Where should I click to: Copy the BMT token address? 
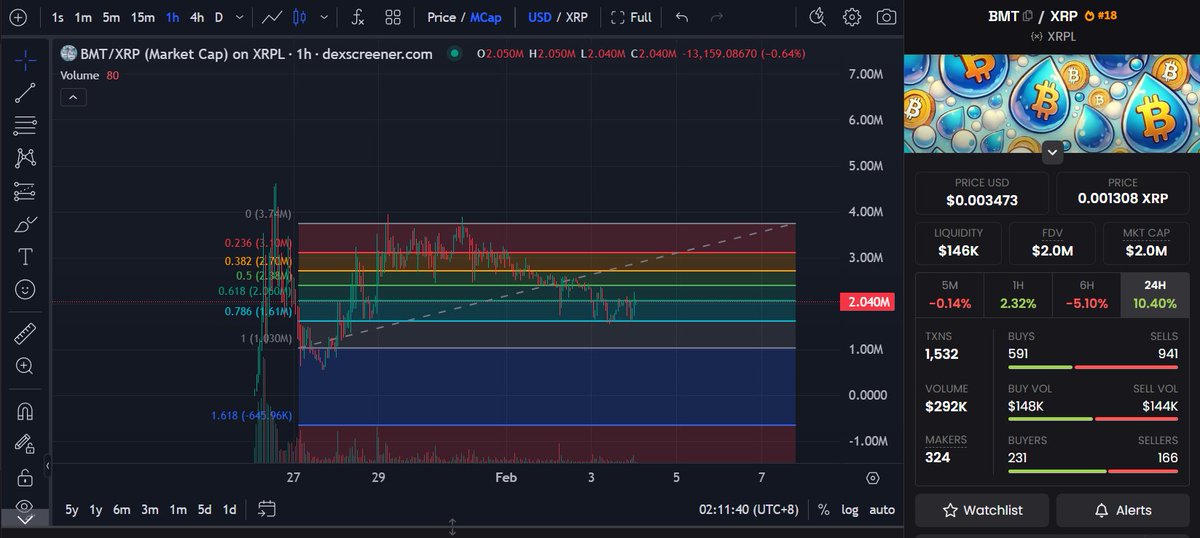tap(1028, 16)
